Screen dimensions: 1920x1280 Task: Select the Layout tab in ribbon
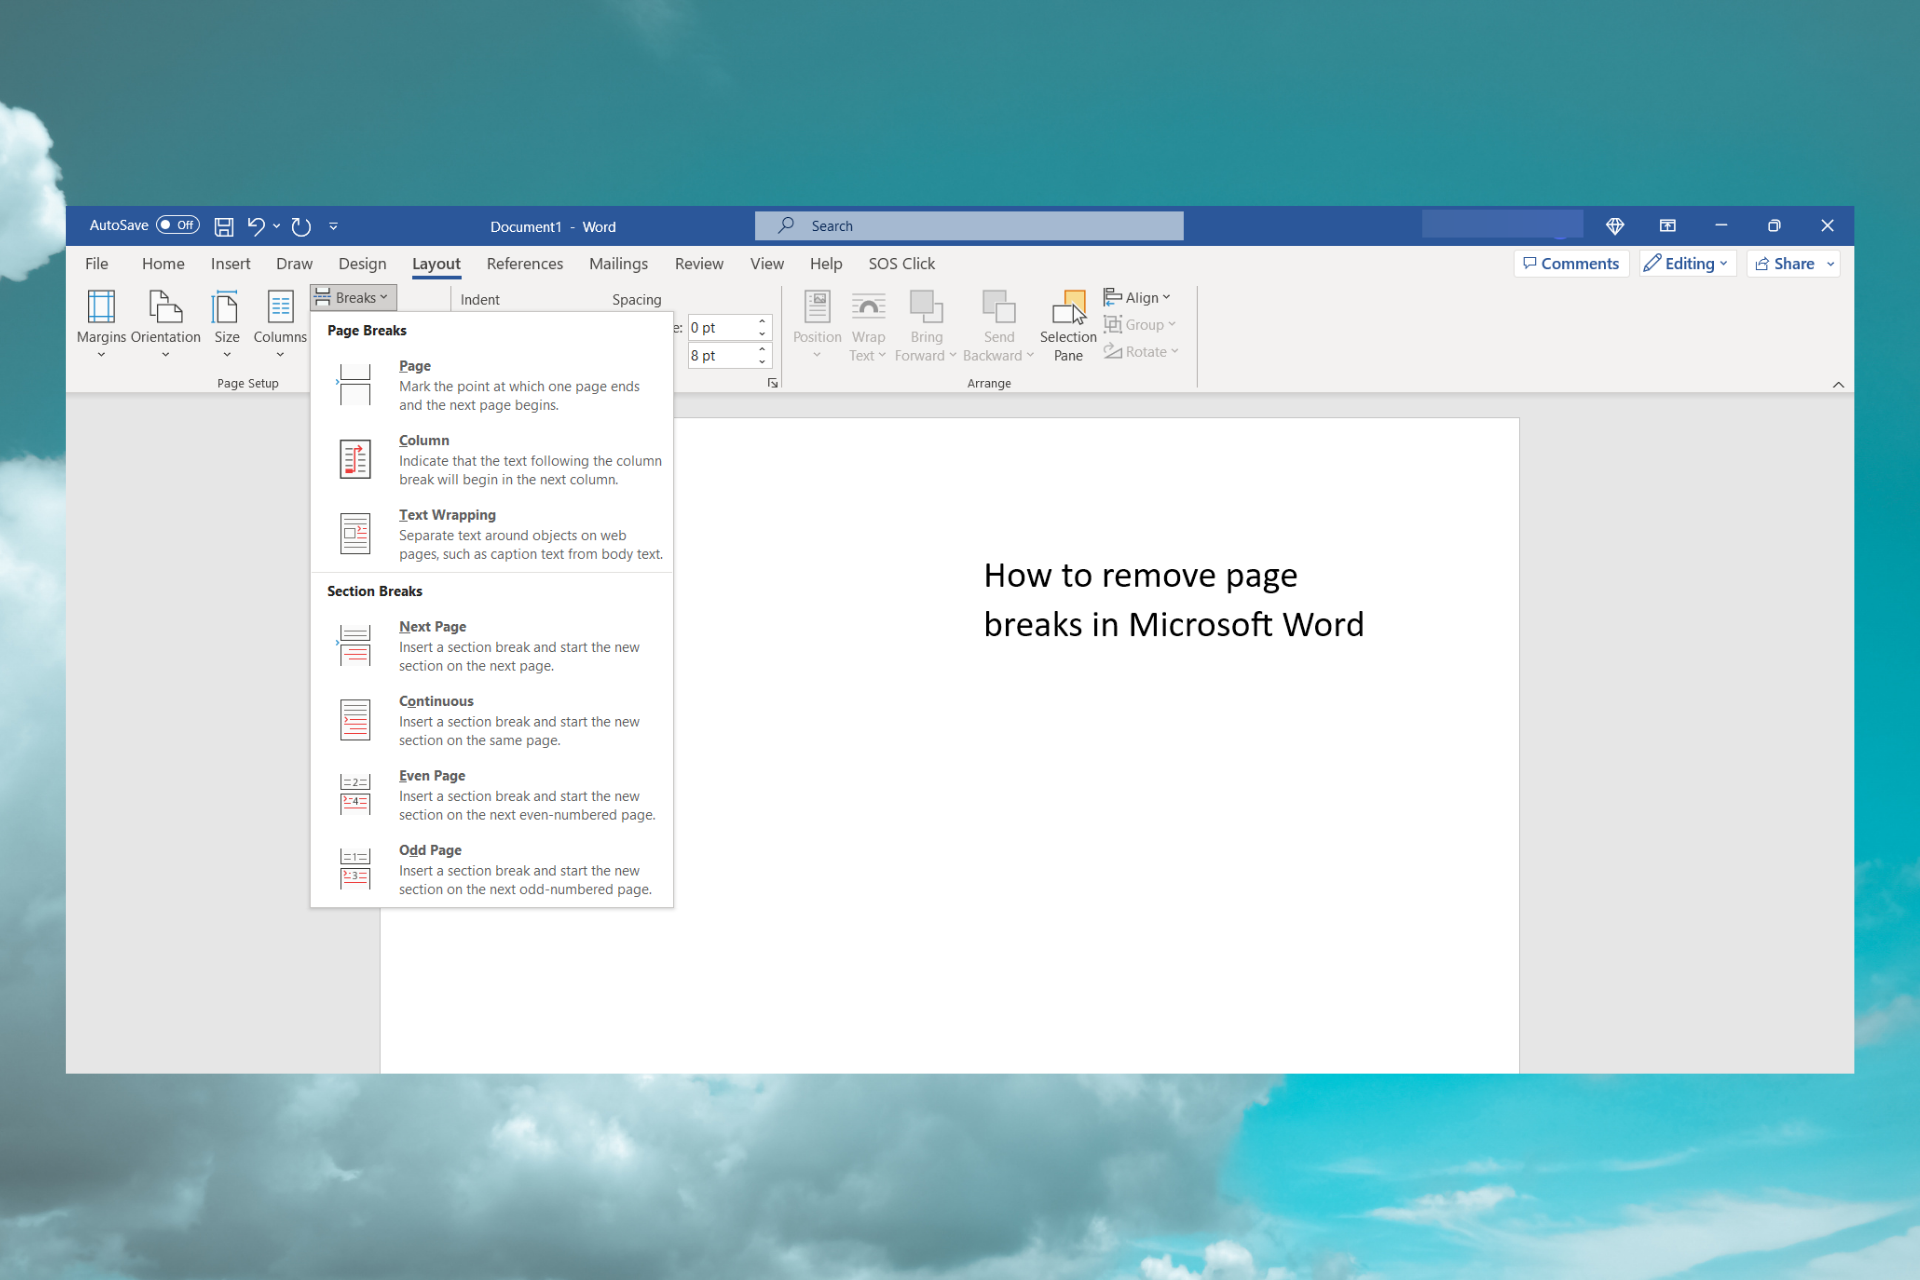(436, 263)
